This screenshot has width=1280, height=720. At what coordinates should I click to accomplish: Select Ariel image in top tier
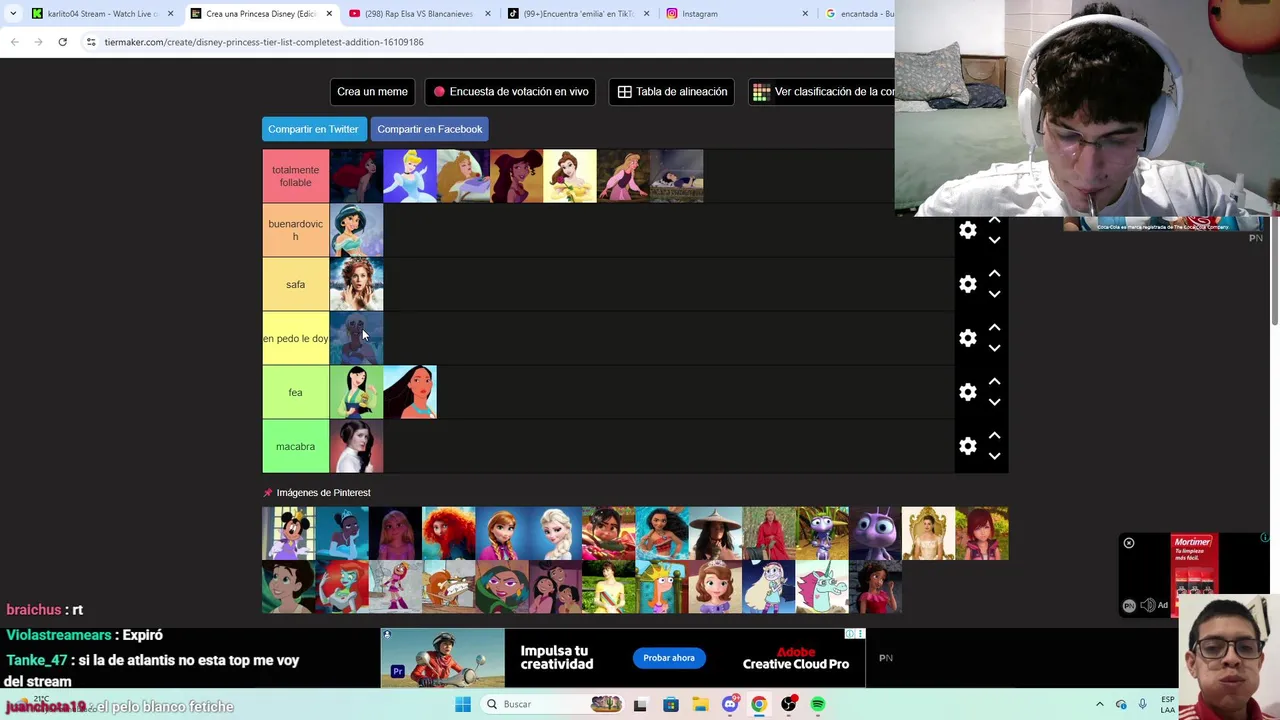(x=356, y=176)
